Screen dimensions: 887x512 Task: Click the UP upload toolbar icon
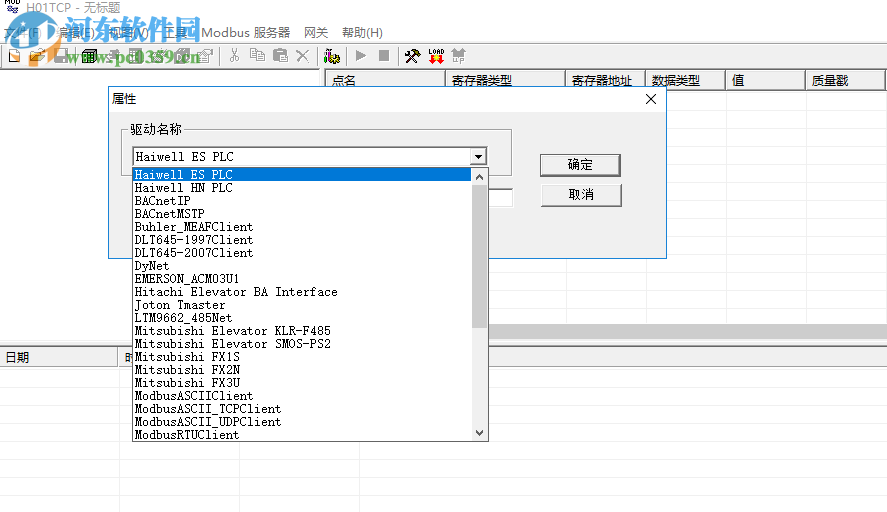click(458, 56)
